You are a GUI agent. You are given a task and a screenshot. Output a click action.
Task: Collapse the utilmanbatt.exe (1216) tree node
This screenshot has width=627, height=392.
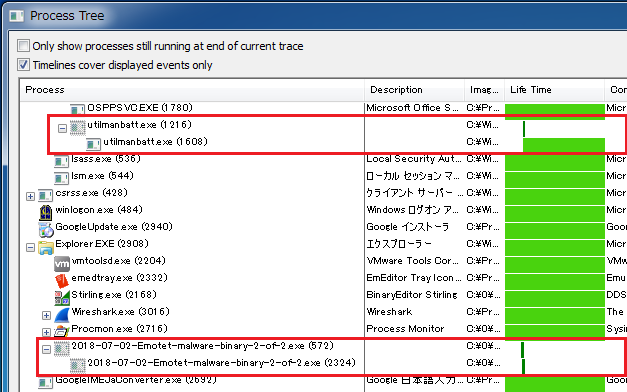[62, 128]
